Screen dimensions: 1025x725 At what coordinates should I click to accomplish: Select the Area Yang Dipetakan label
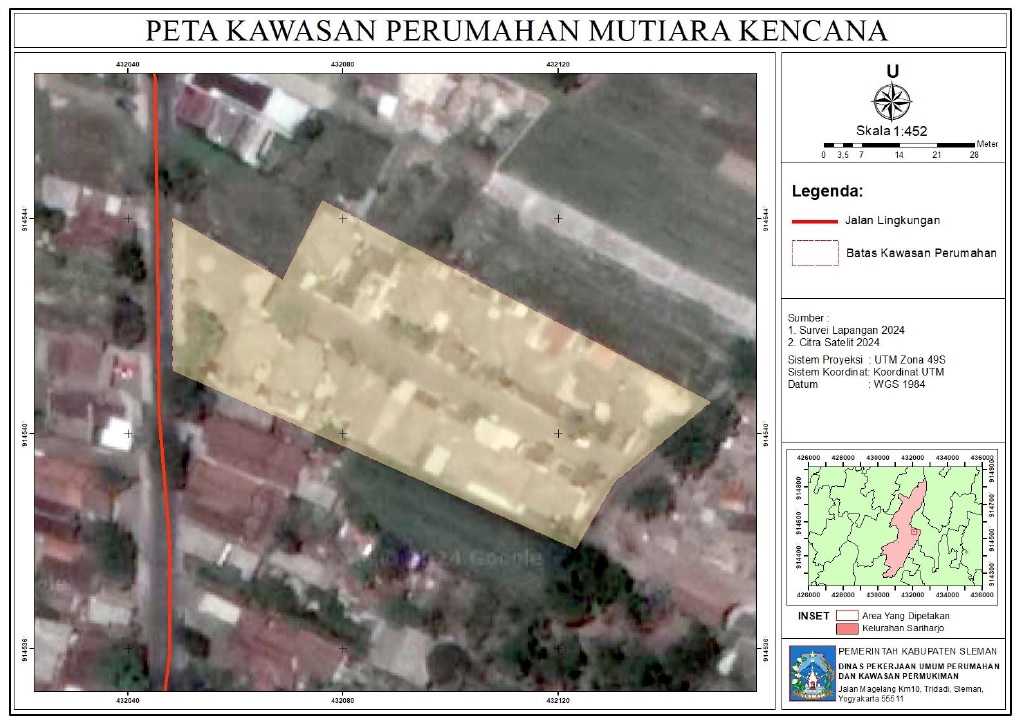905,616
